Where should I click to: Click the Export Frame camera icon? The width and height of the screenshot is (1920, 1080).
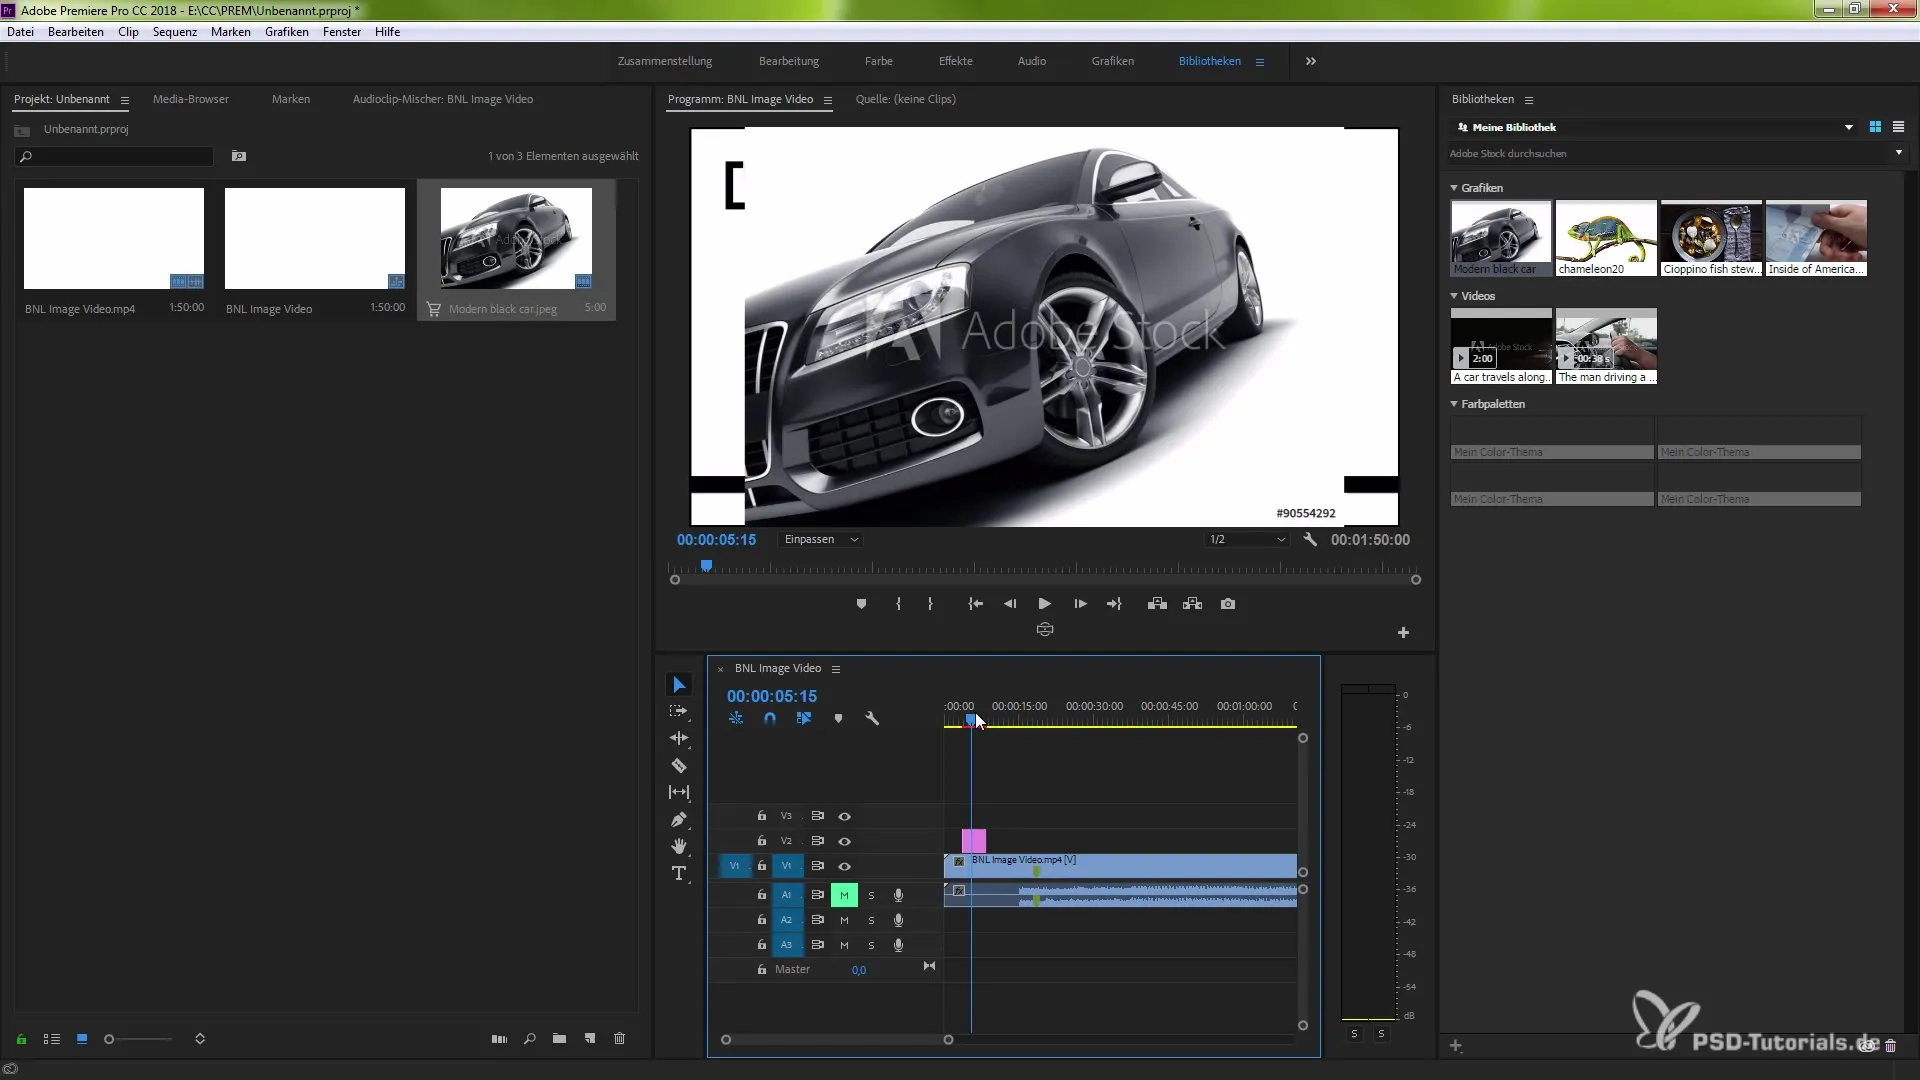point(1228,604)
